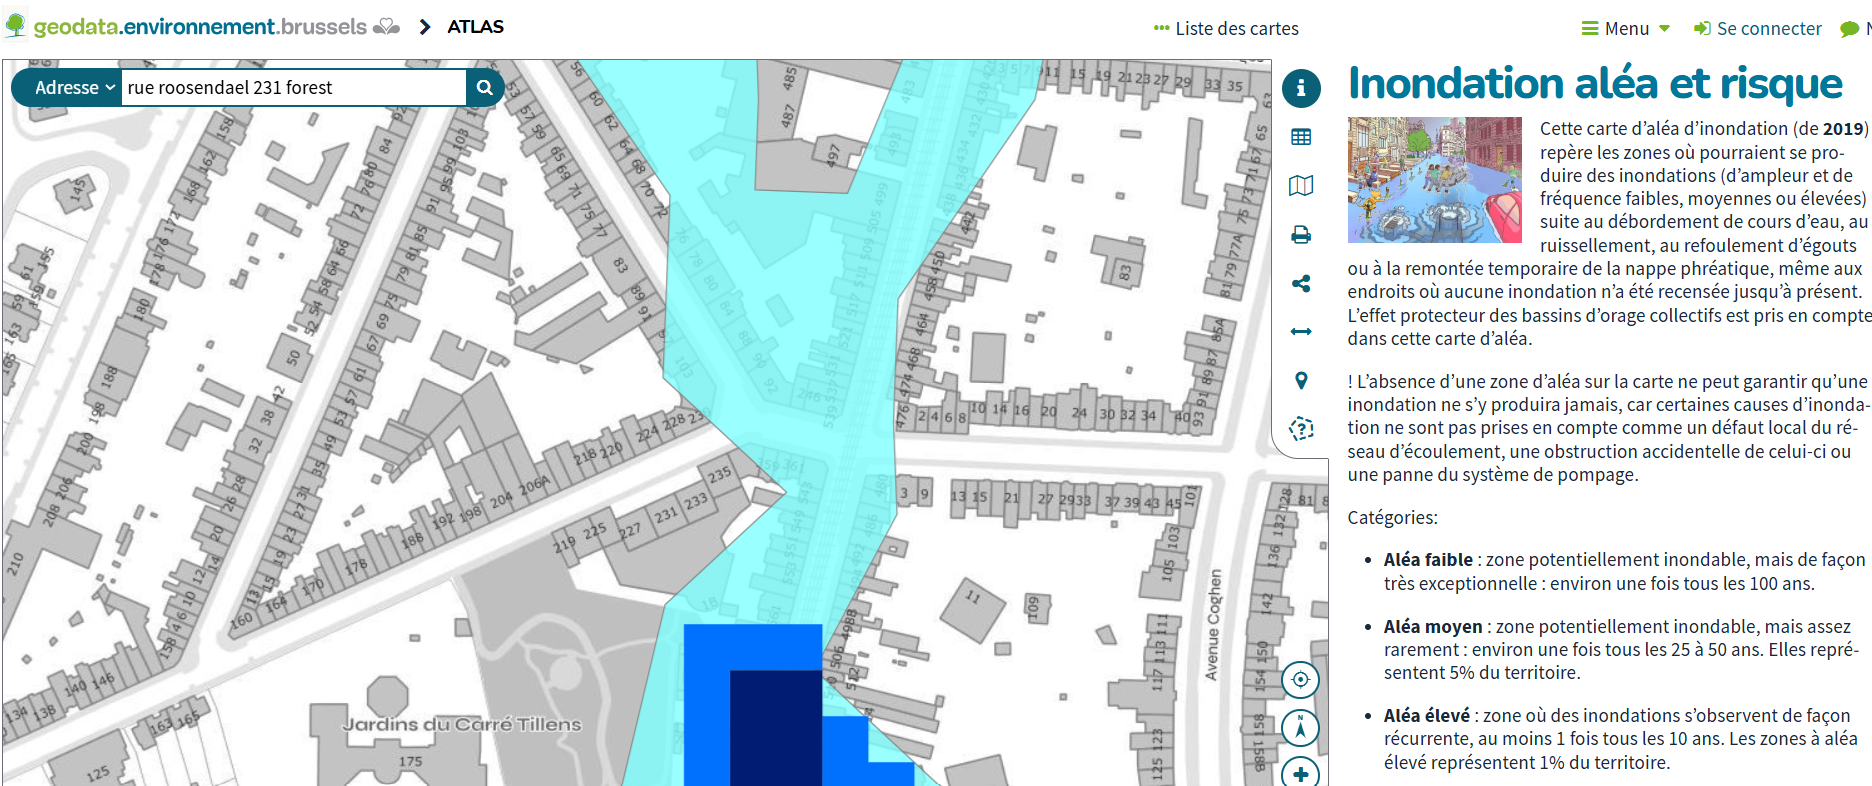Print the map with printer icon
The width and height of the screenshot is (1872, 786).
pos(1300,235)
